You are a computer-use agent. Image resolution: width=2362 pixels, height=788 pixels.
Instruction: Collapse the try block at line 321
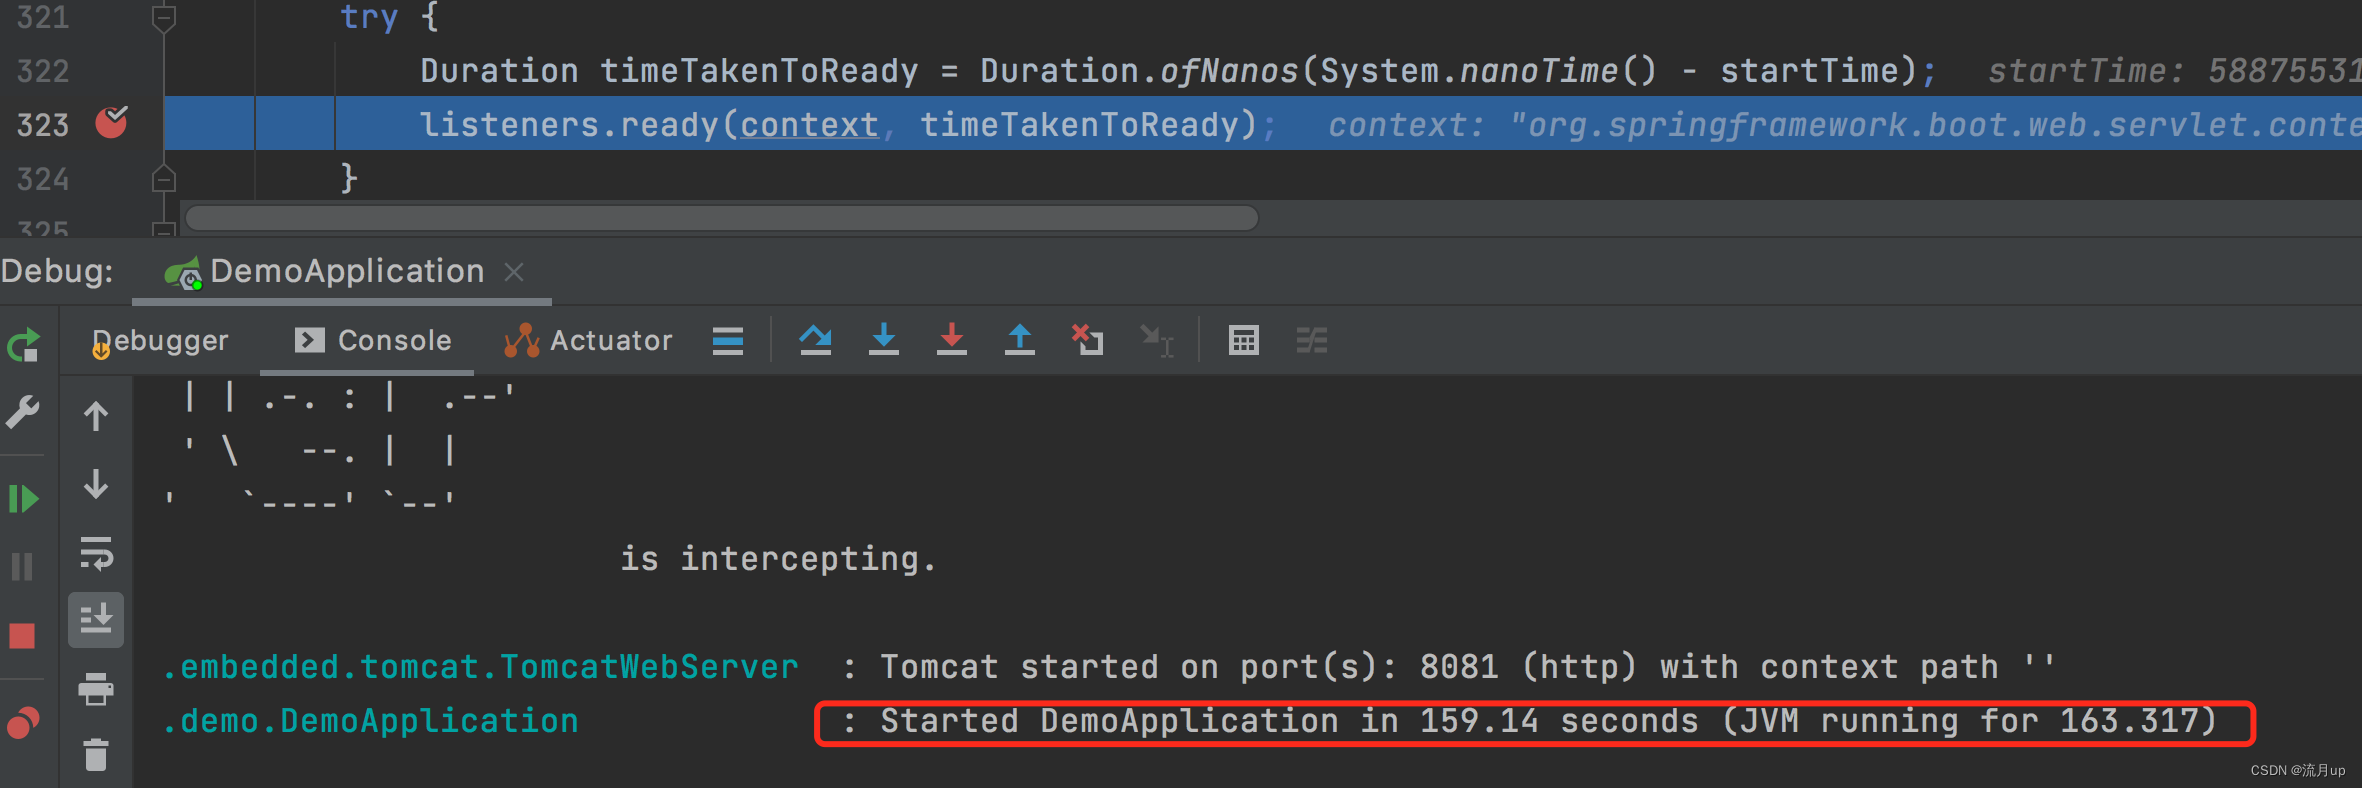point(164,17)
